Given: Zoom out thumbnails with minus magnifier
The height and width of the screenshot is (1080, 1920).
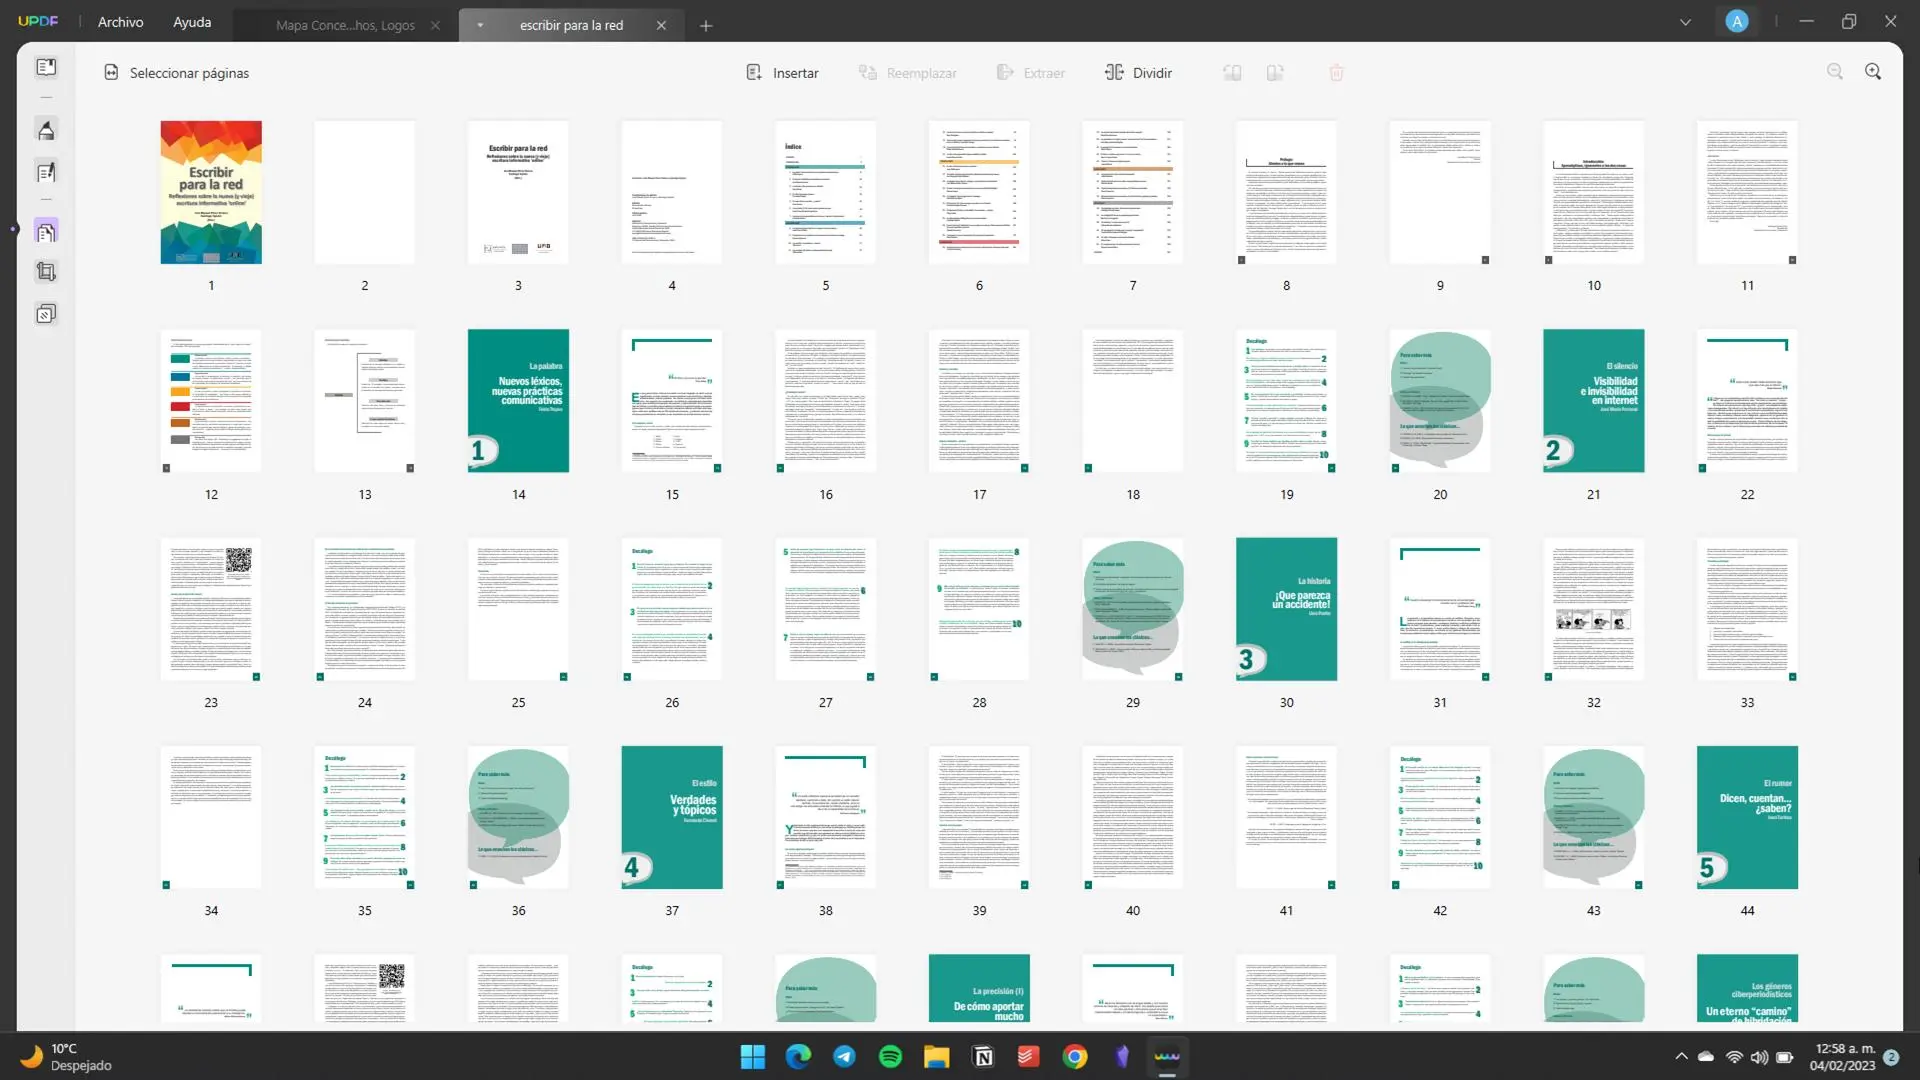Looking at the screenshot, I should coord(1835,72).
